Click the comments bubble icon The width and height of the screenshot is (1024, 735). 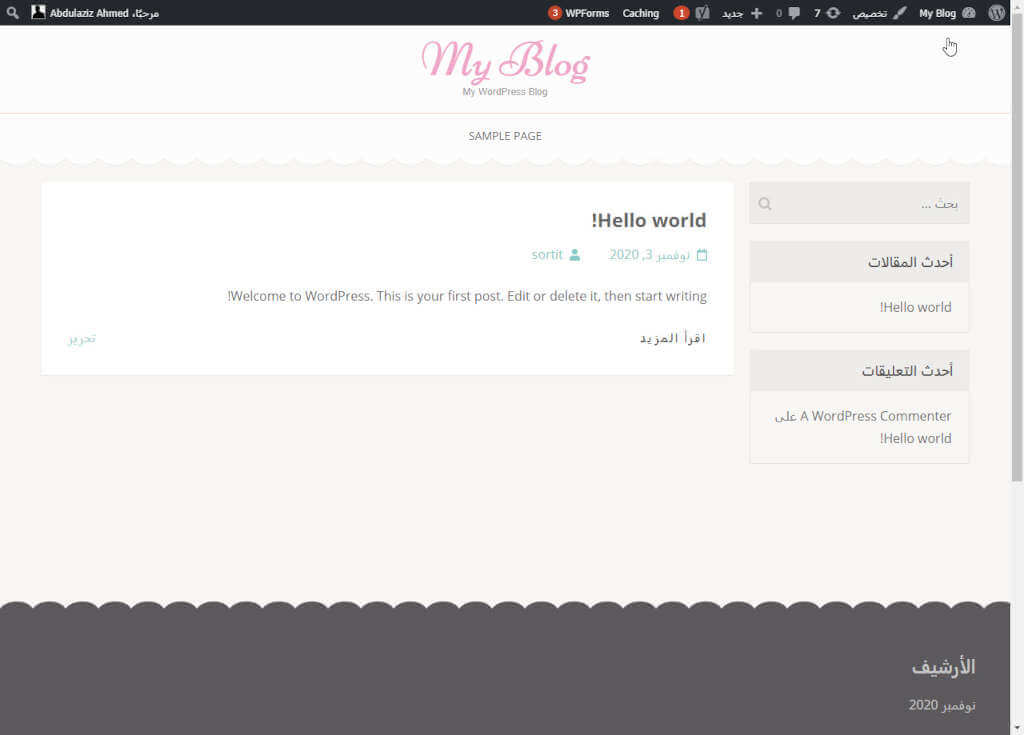[794, 12]
